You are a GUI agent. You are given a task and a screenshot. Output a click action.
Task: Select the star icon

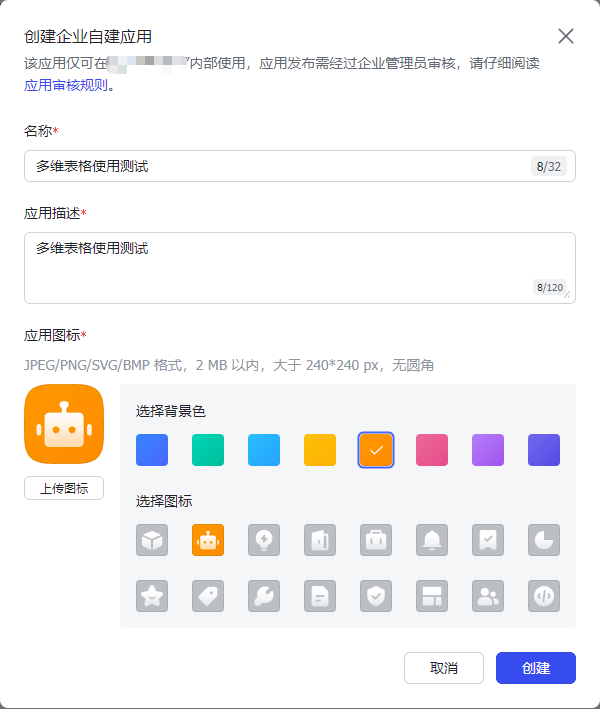pos(152,596)
